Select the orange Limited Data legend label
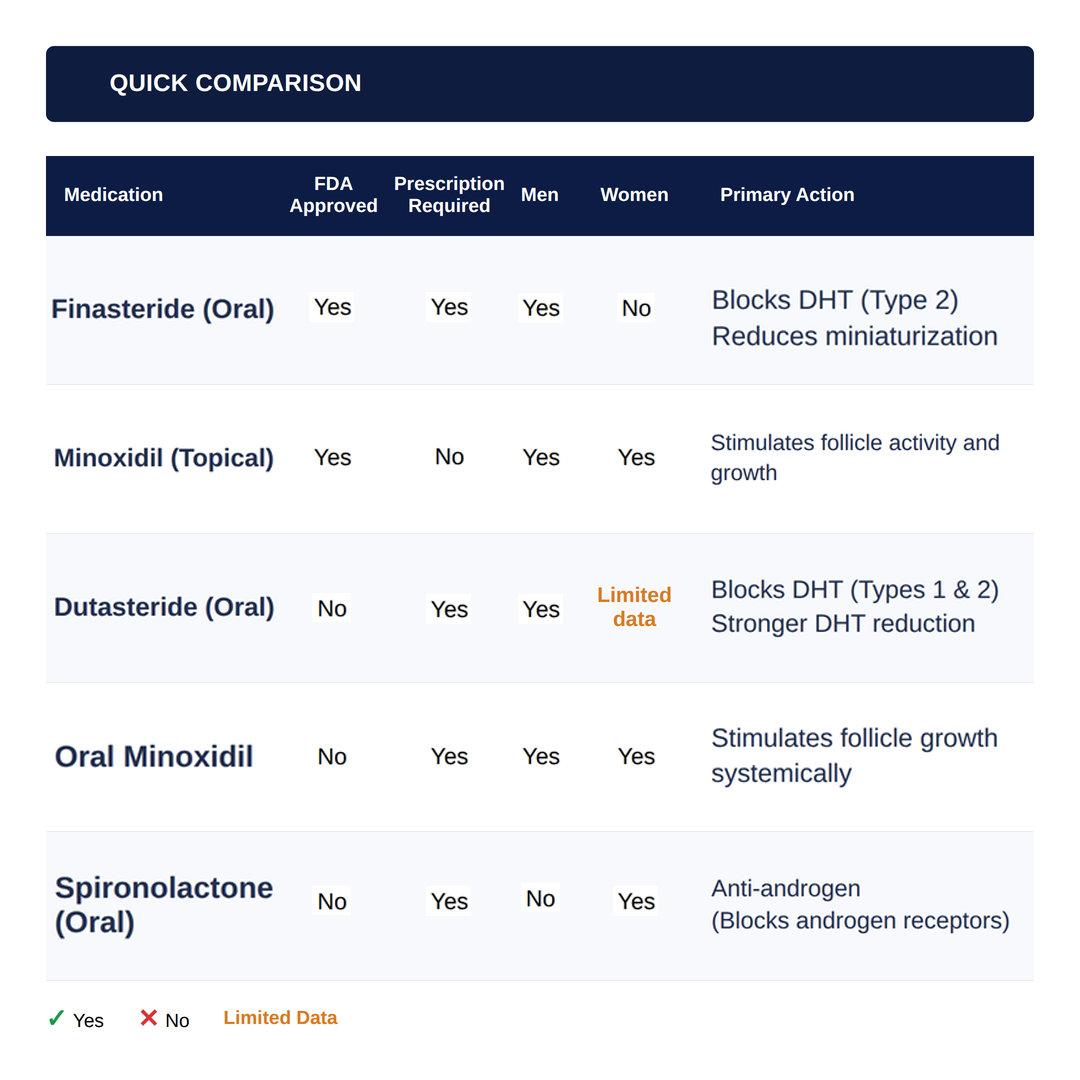1080x1080 pixels. coord(280,1017)
